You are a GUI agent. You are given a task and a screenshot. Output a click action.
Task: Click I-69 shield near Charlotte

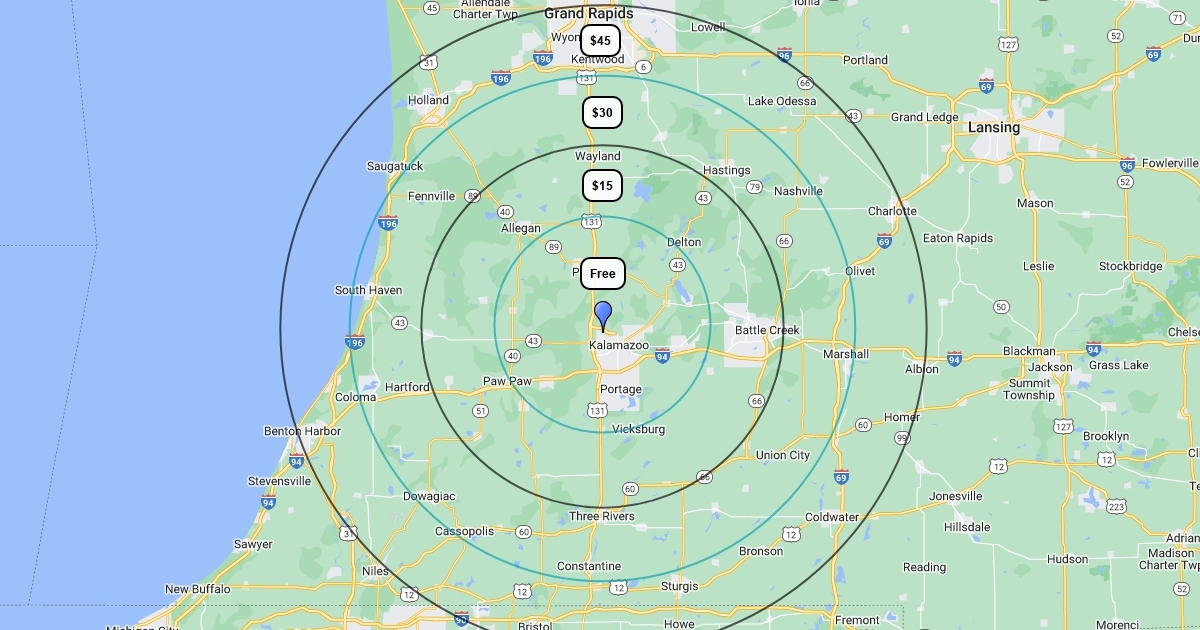click(884, 241)
